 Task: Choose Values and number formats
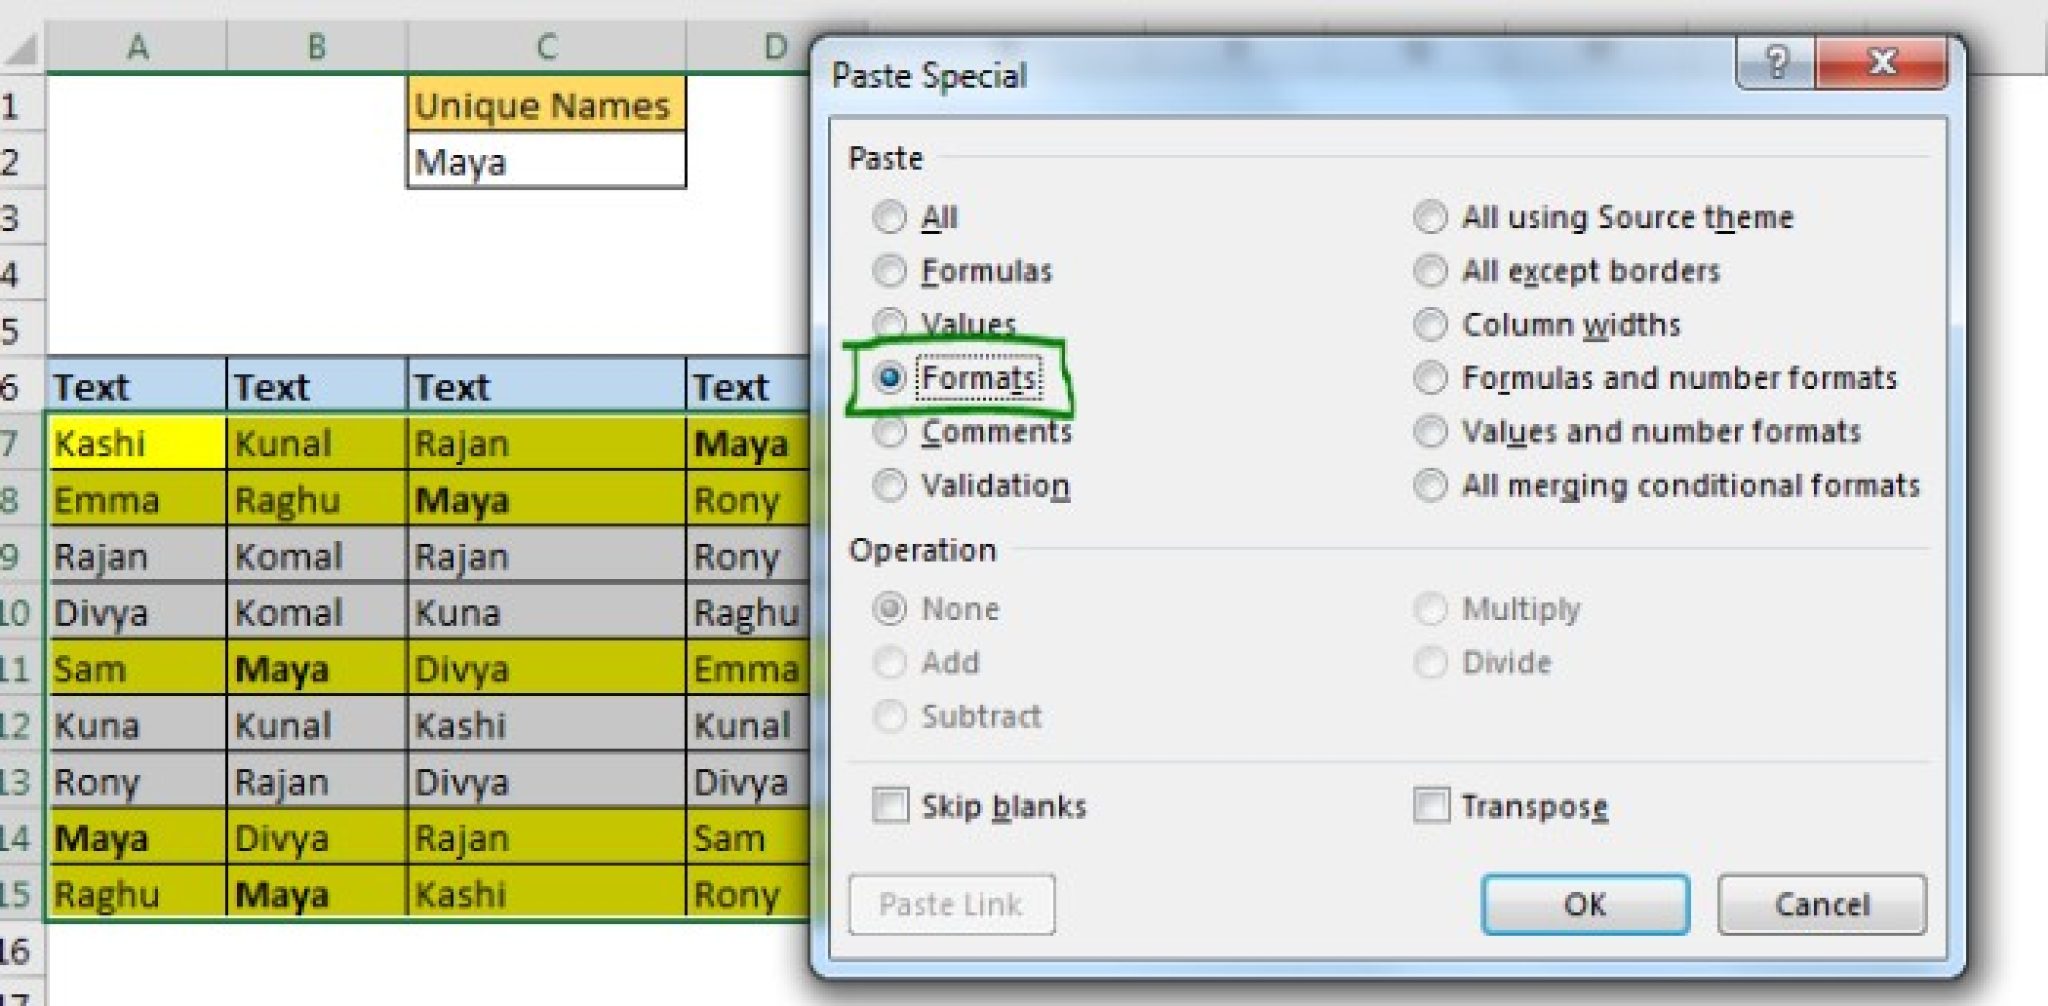pos(1430,432)
